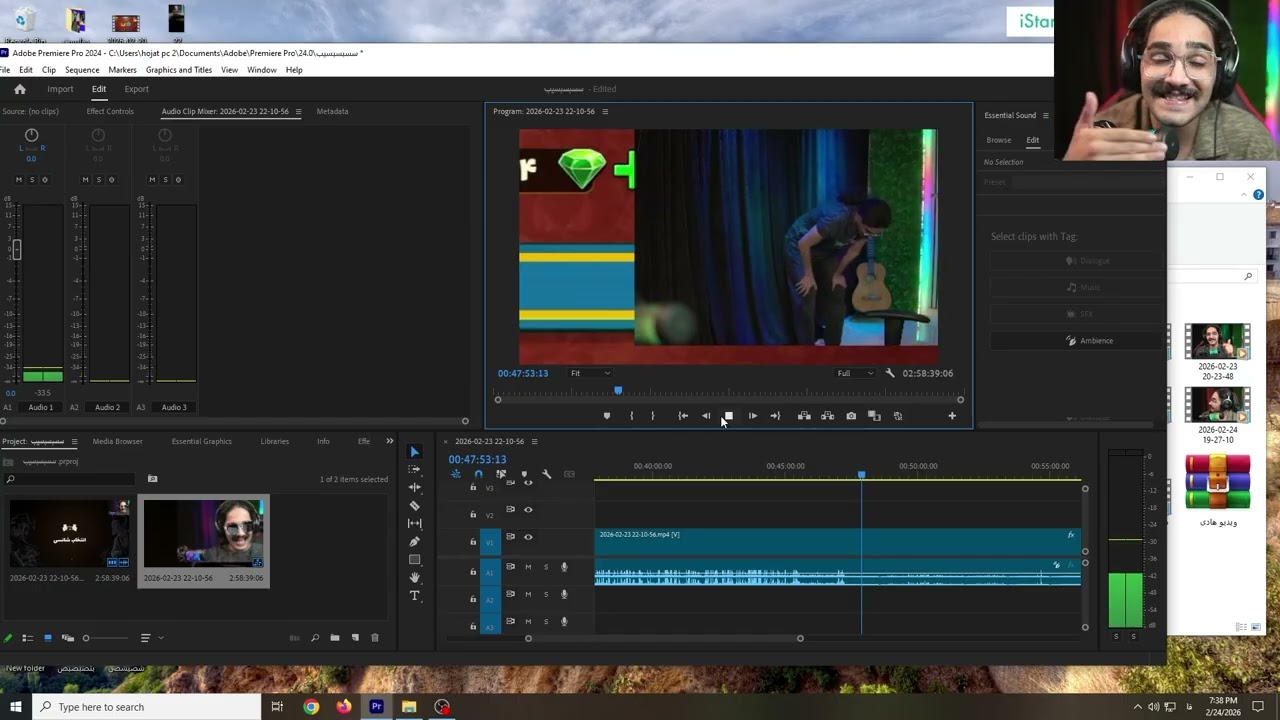Enable voice-over record on track A1
Screen dimensions: 1280x720
tap(564, 567)
